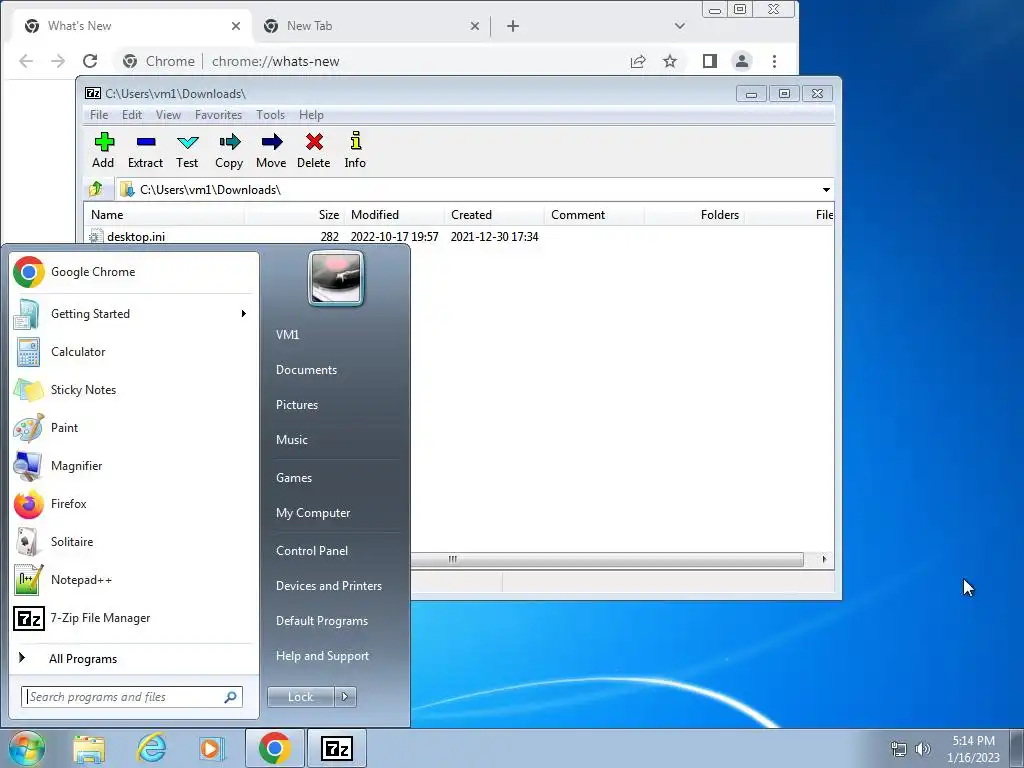The height and width of the screenshot is (768, 1024).
Task: Open Sticky Notes from Start menu
Action: (135, 390)
